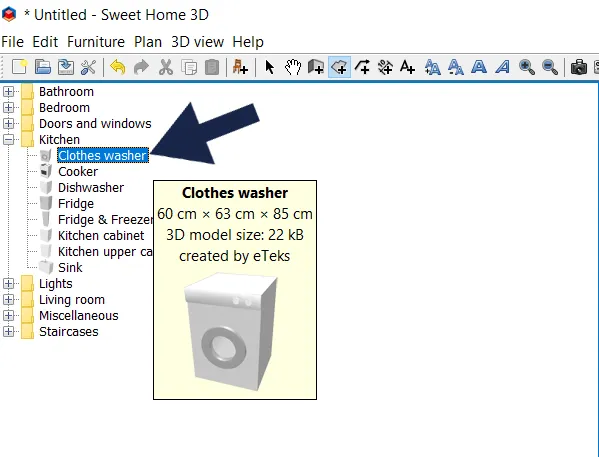Image resolution: width=599 pixels, height=457 pixels.
Task: Activate the Pan hand tool
Action: pos(293,67)
